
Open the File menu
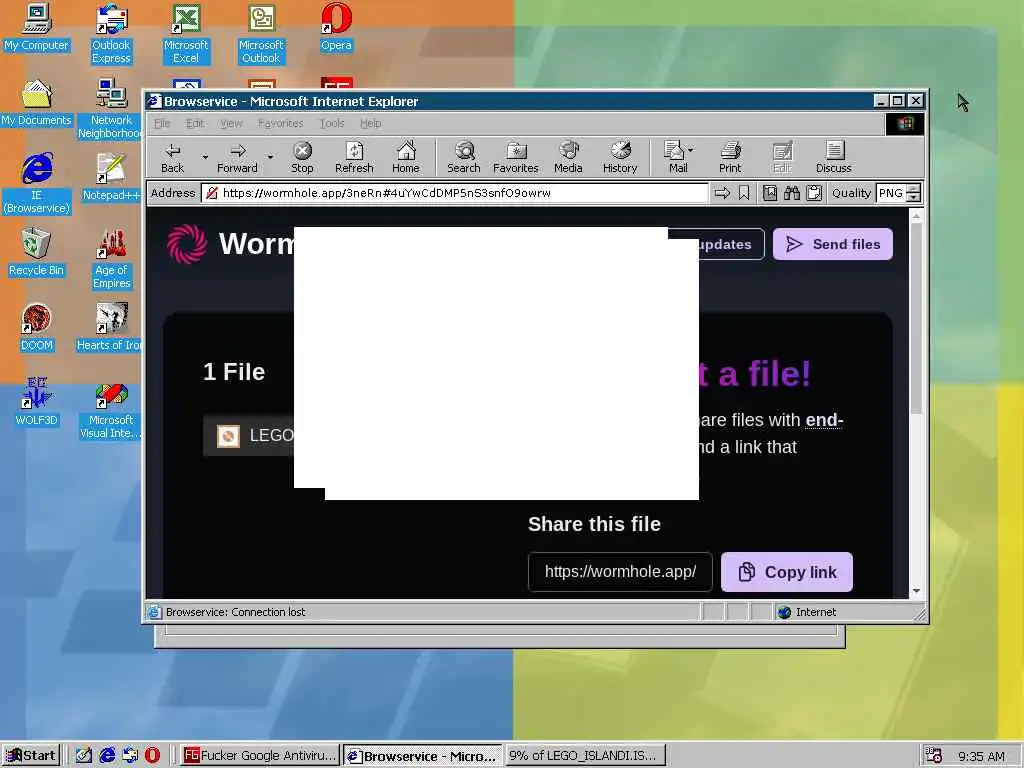[162, 123]
